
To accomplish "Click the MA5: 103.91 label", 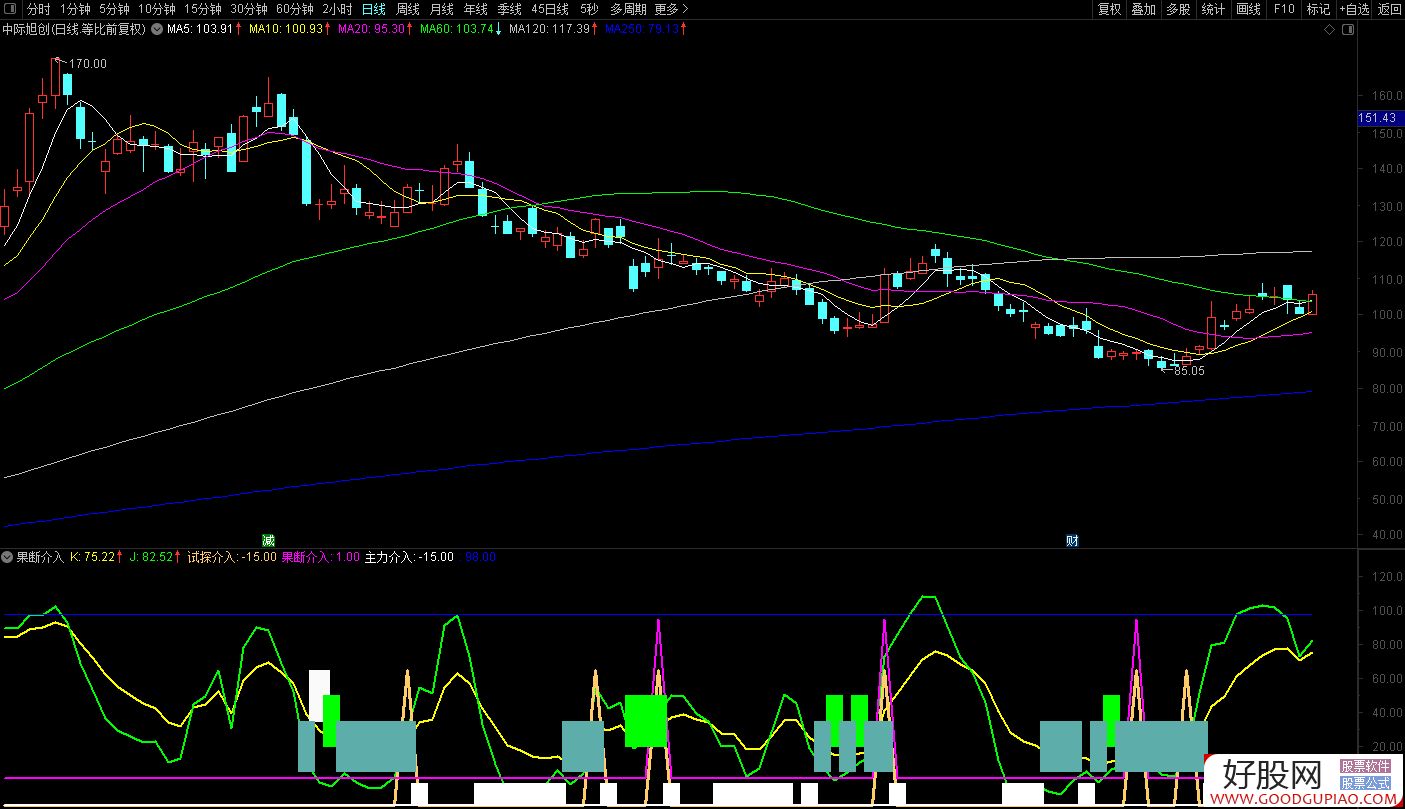I will pos(200,29).
